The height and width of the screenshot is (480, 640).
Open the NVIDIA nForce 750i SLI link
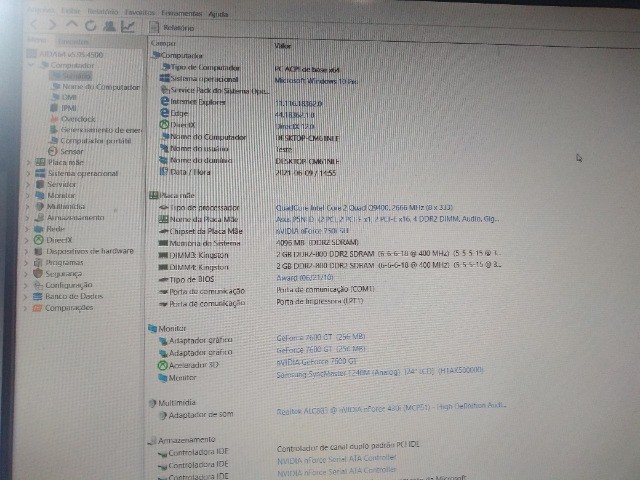pos(312,231)
